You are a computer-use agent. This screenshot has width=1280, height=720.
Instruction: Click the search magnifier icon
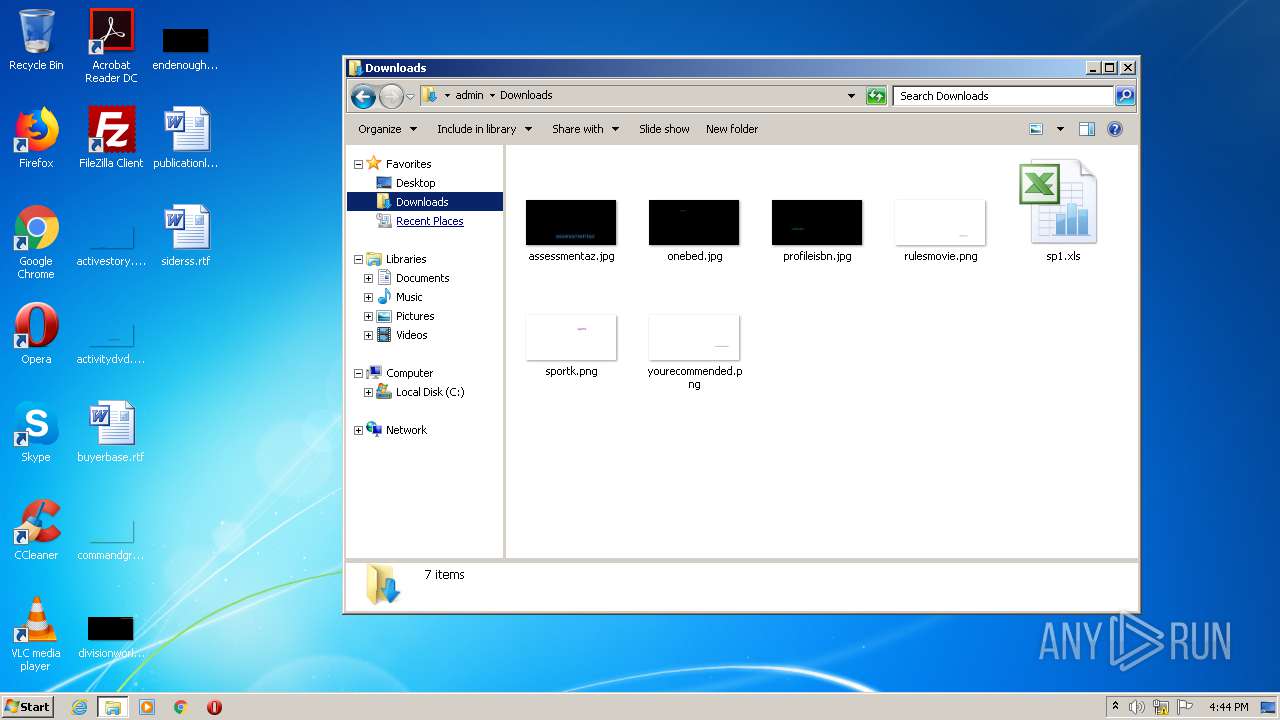pyautogui.click(x=1125, y=96)
